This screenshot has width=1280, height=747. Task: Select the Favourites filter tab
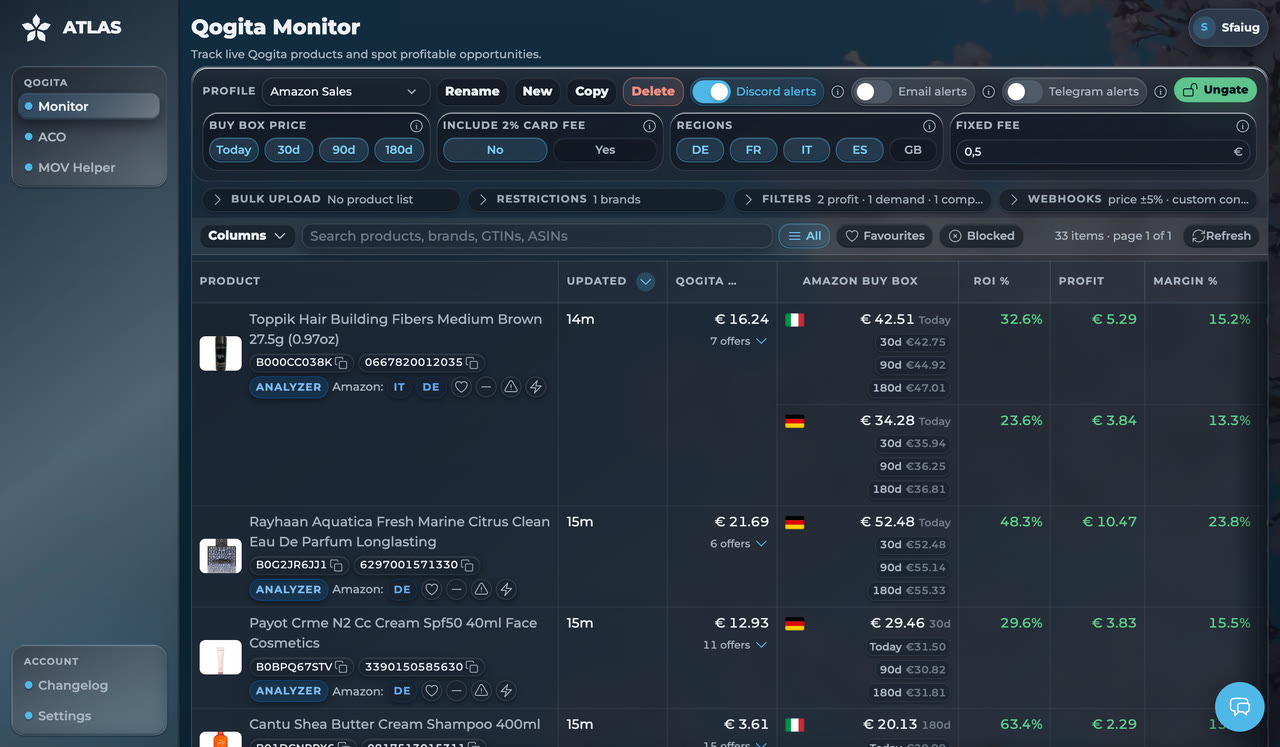coord(884,236)
